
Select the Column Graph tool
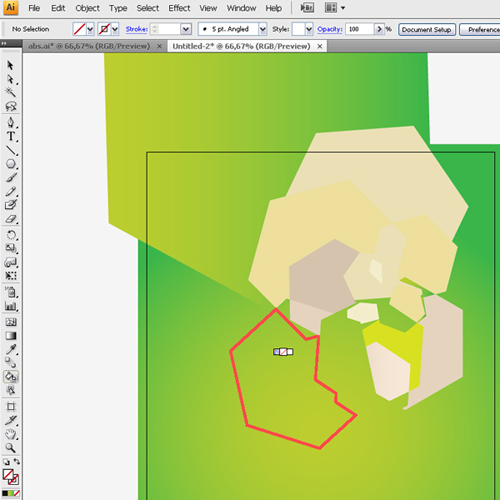click(x=11, y=306)
